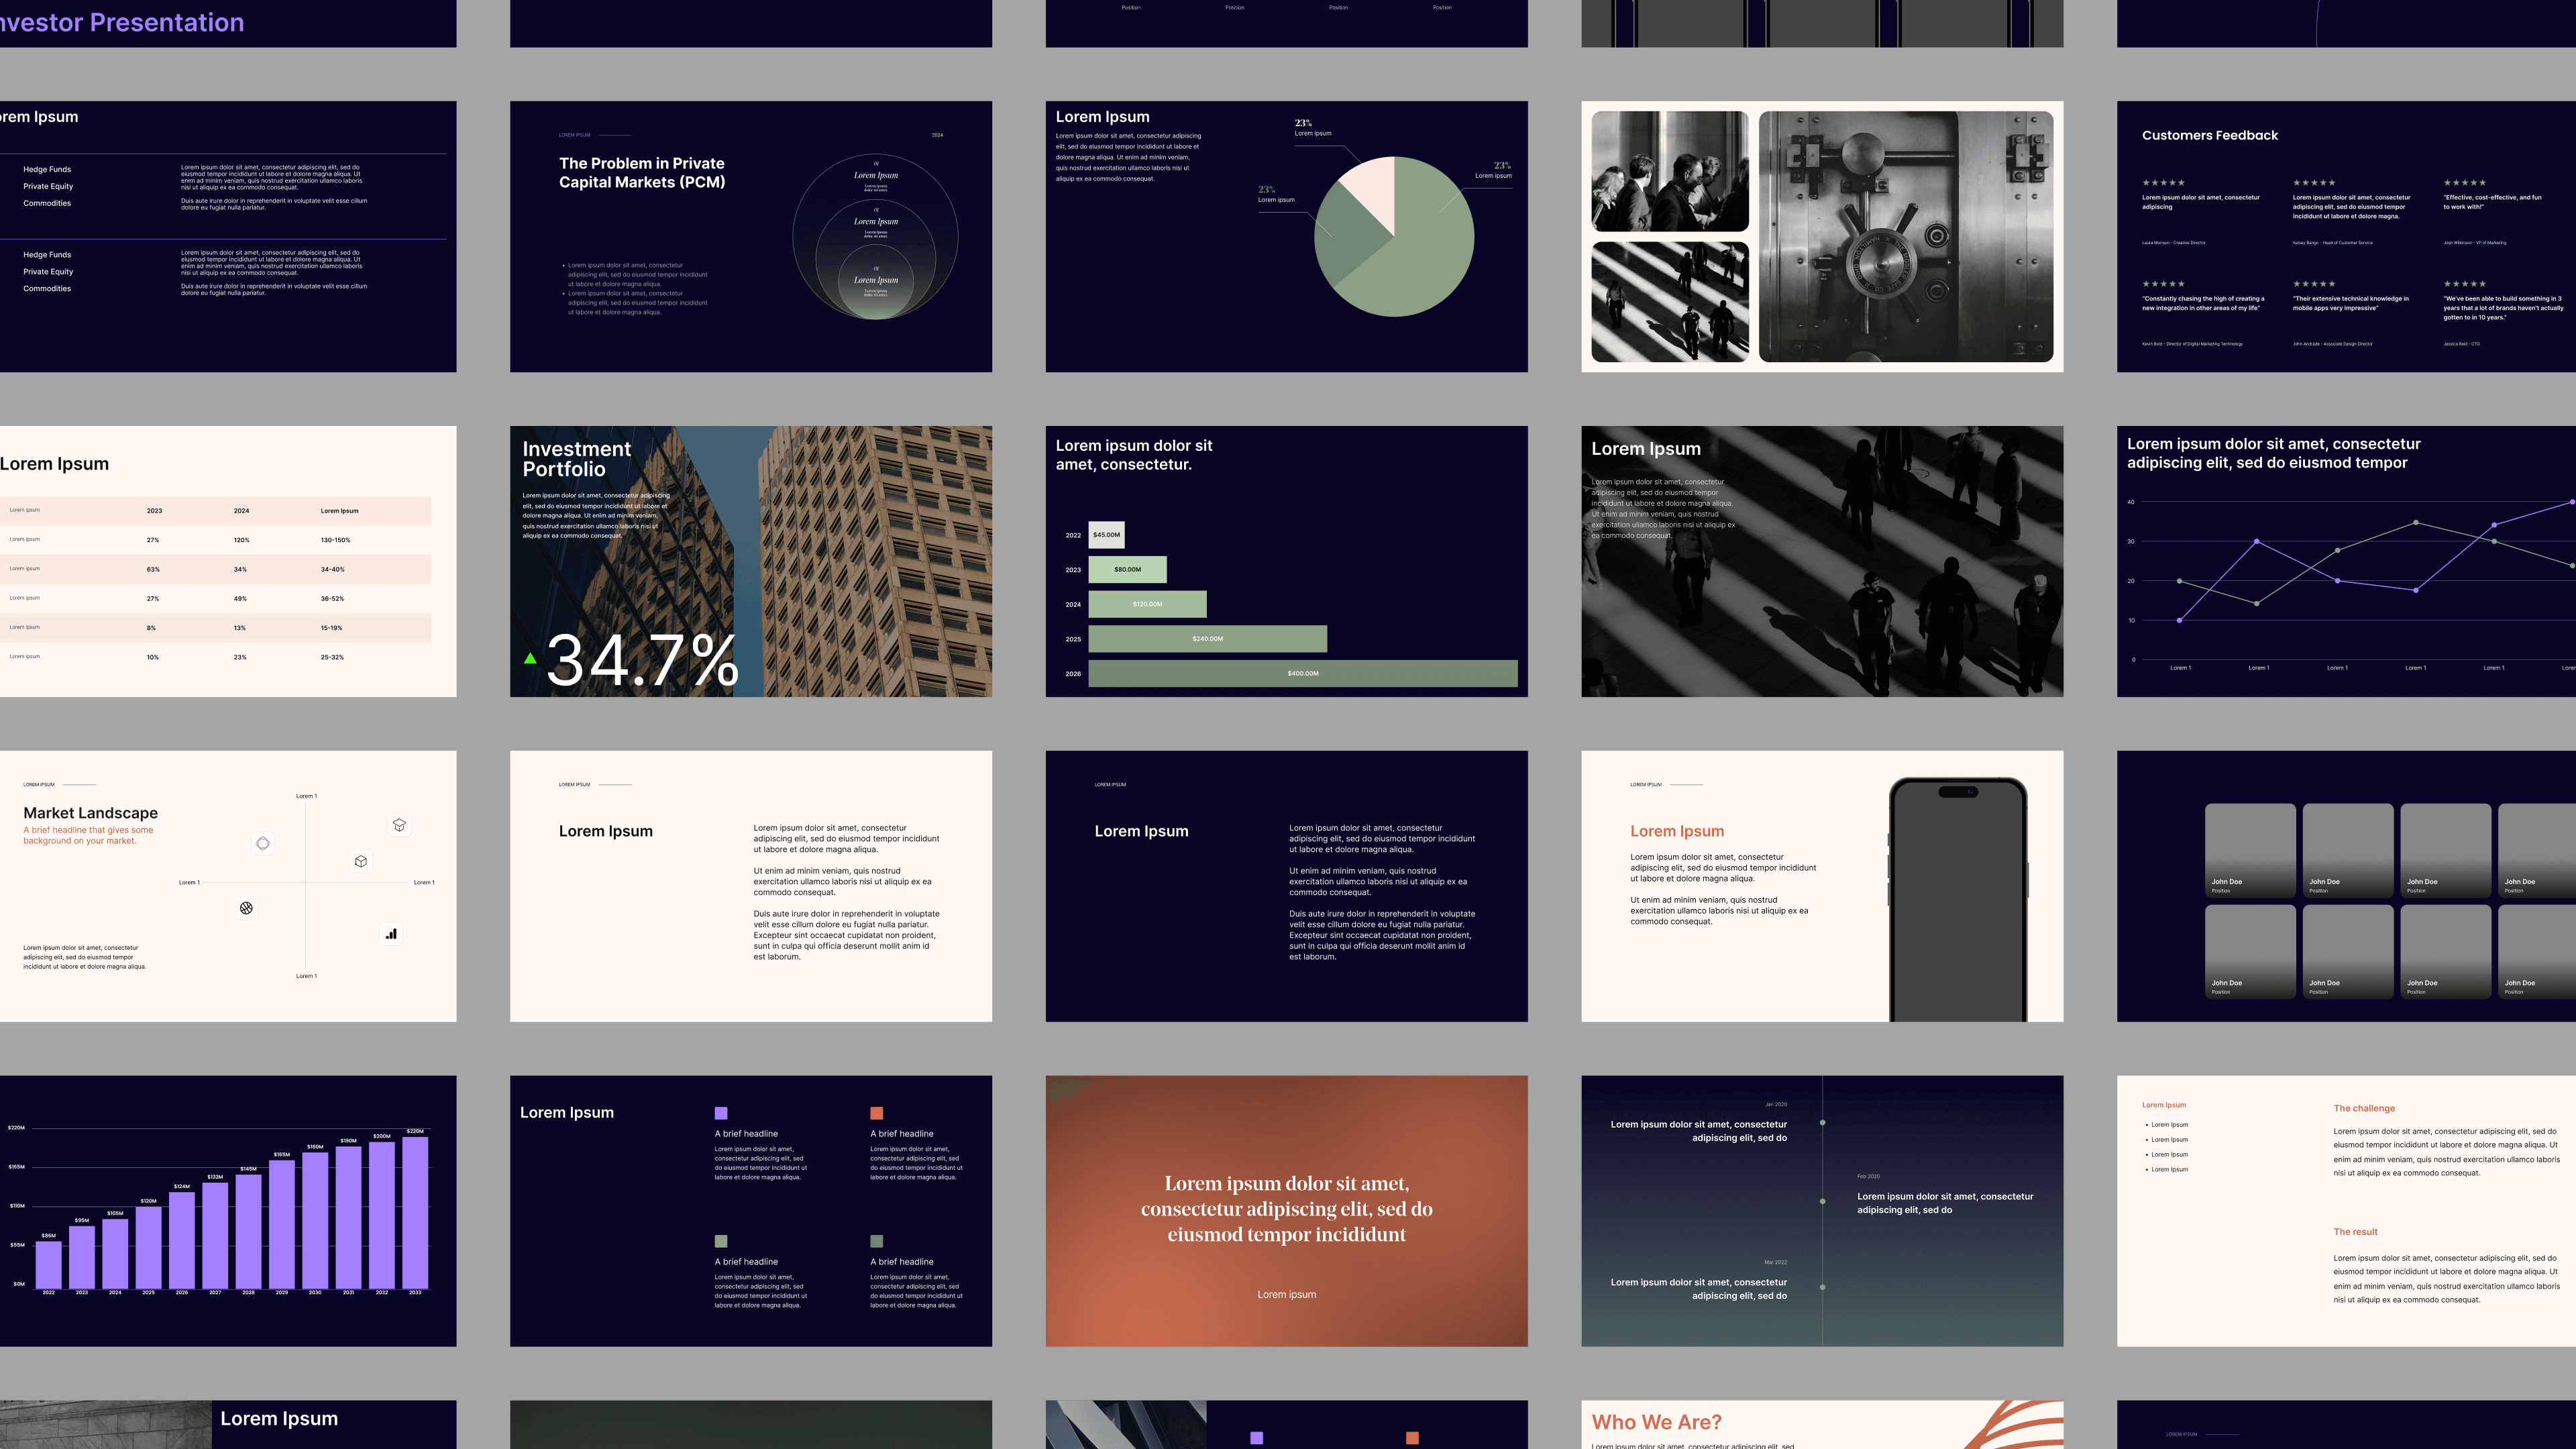This screenshot has width=2576, height=1449.
Task: Select the "Who We Are?" heading
Action: 1656,1422
